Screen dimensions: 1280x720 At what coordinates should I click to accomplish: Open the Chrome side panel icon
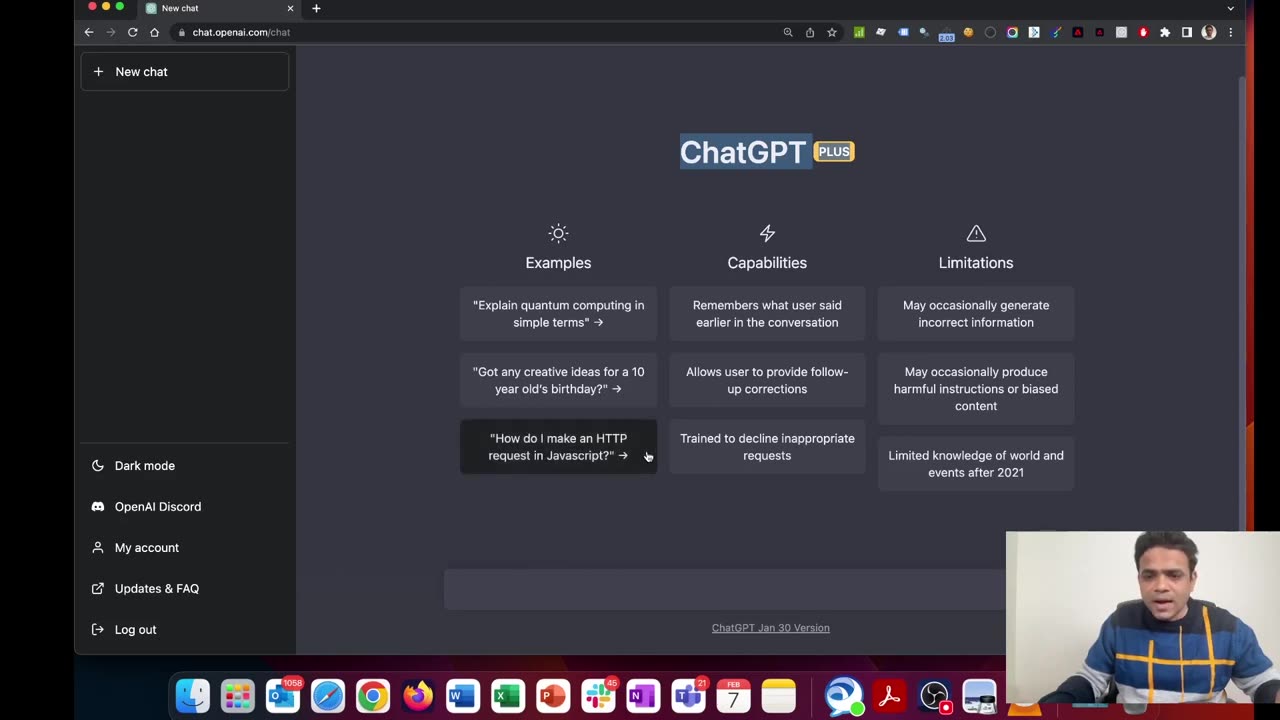point(1187,32)
